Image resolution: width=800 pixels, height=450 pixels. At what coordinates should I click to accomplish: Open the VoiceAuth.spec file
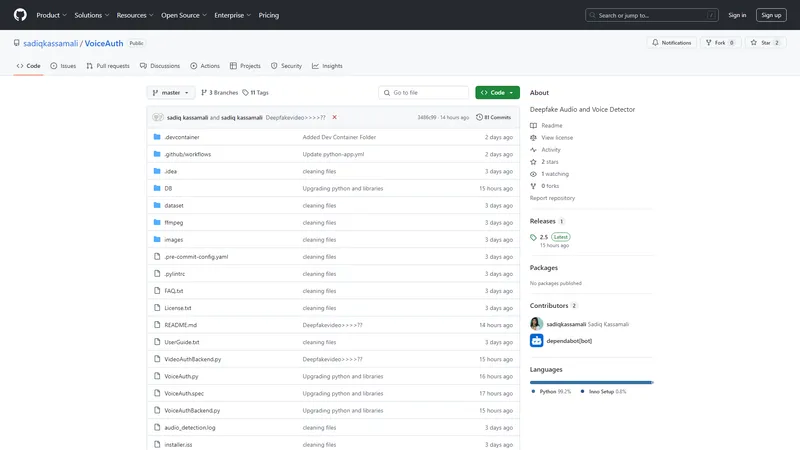pyautogui.click(x=184, y=393)
